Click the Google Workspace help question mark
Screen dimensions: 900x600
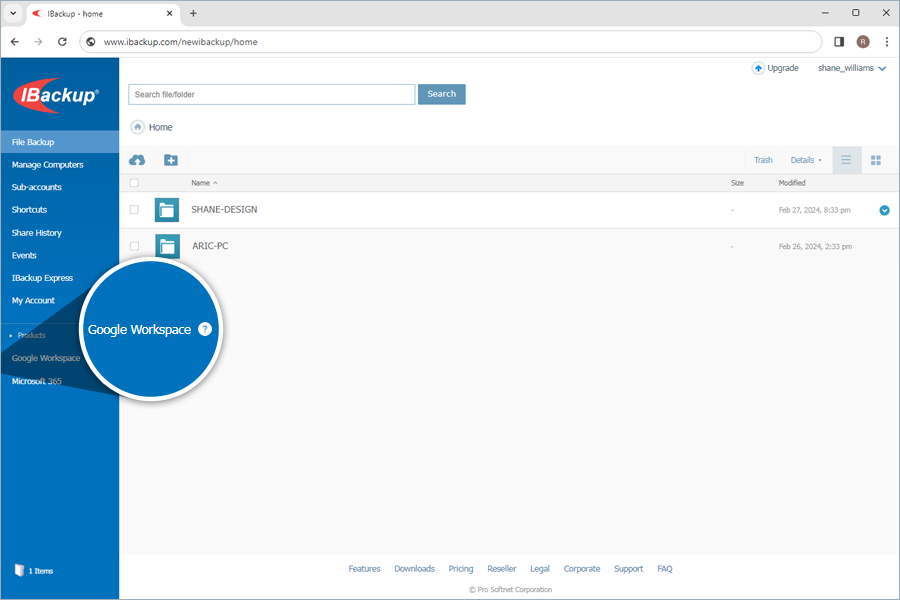[x=205, y=329]
